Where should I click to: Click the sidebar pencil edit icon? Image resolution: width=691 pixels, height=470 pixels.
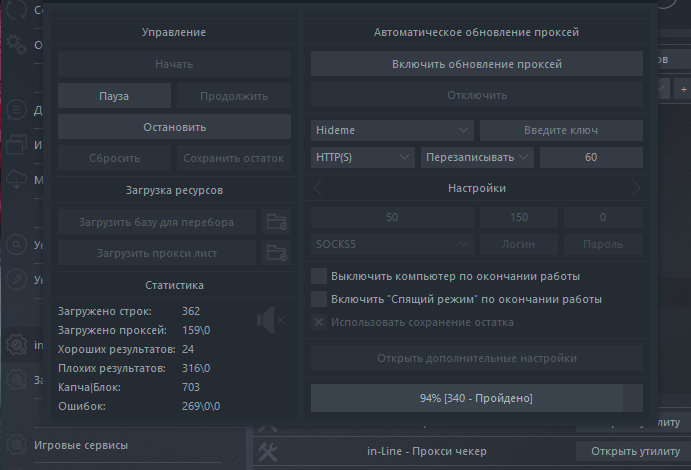point(16,279)
